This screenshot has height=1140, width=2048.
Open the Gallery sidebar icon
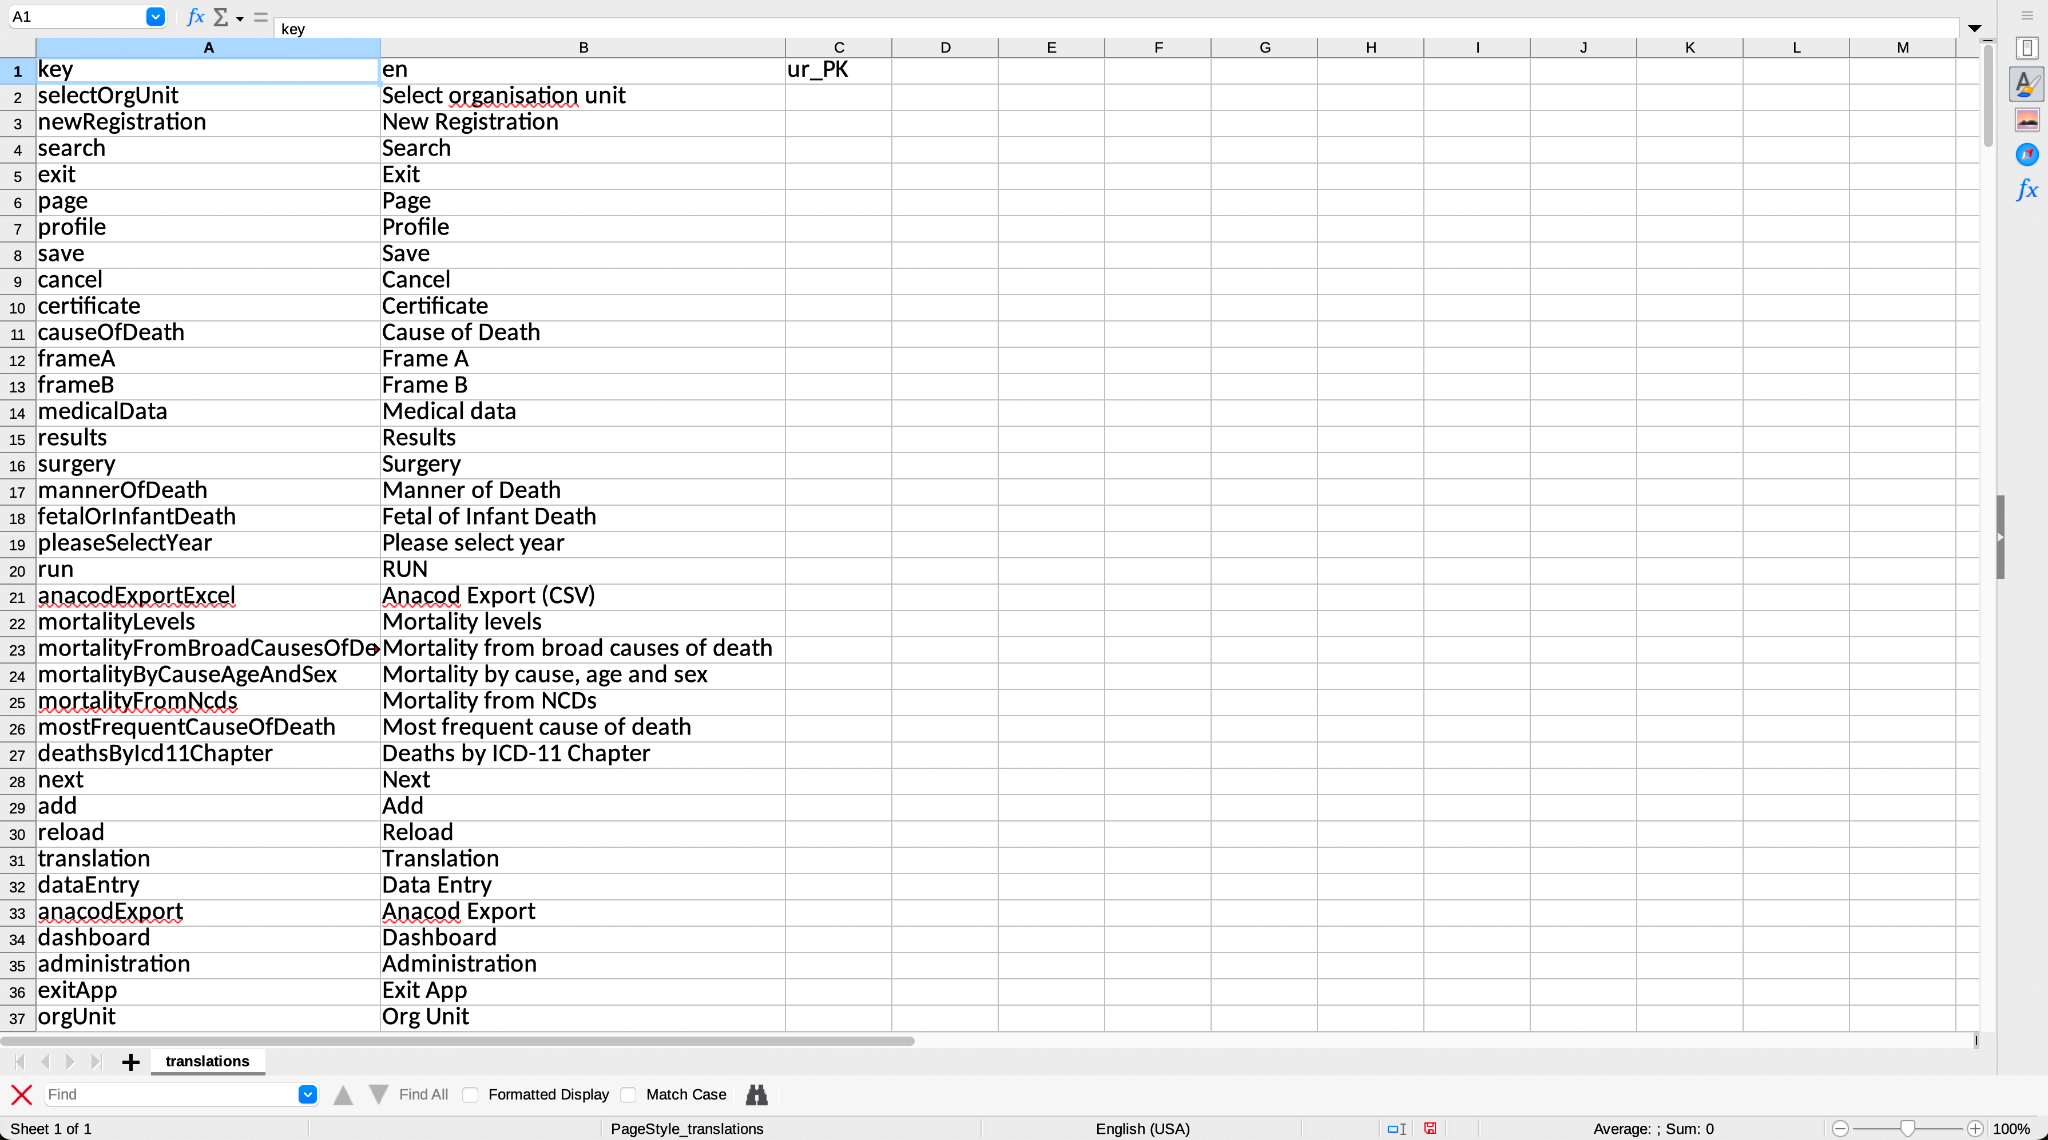coord(2027,120)
